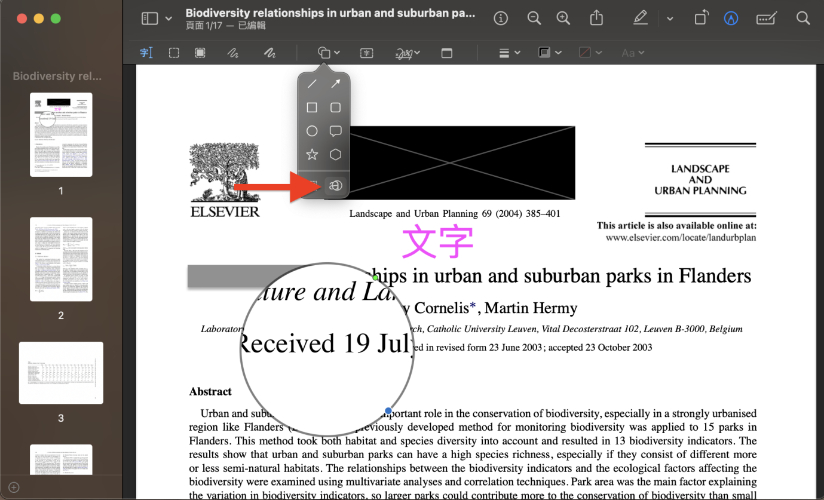This screenshot has width=824, height=500.
Task: Select the Loupe magnifier shape tool
Action: coord(336,186)
